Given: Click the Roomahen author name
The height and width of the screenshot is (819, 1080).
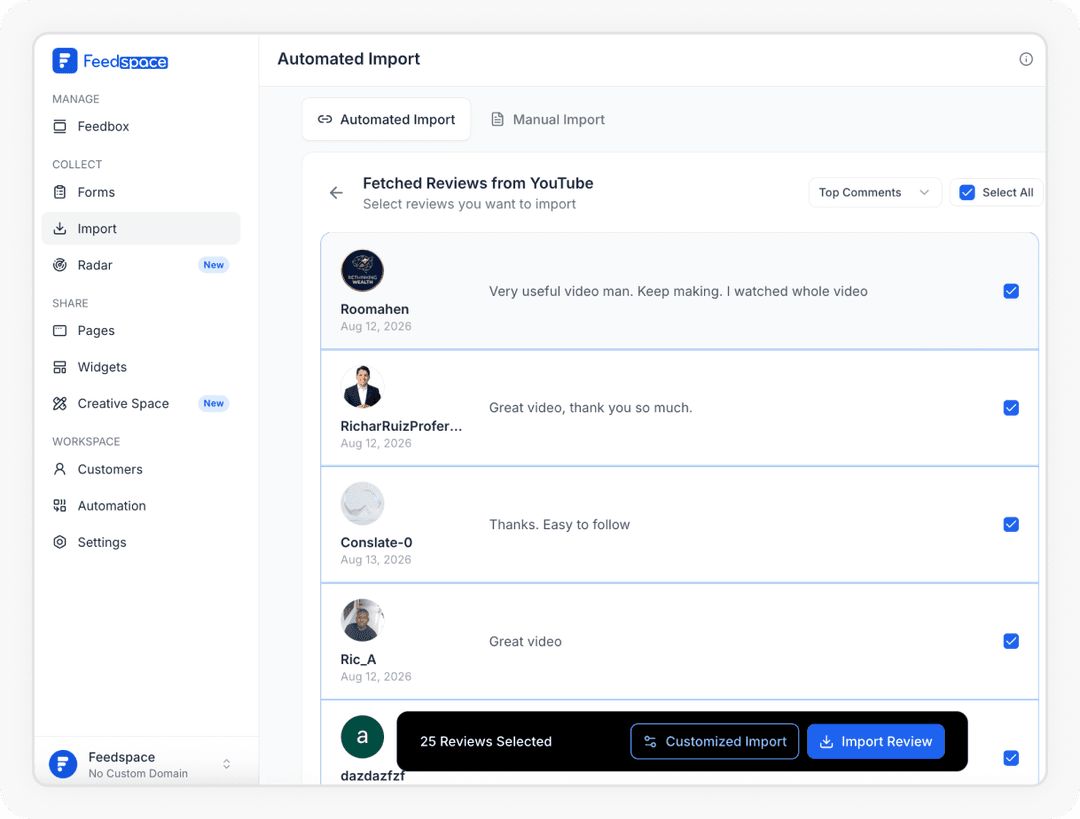Looking at the screenshot, I should click(x=375, y=309).
